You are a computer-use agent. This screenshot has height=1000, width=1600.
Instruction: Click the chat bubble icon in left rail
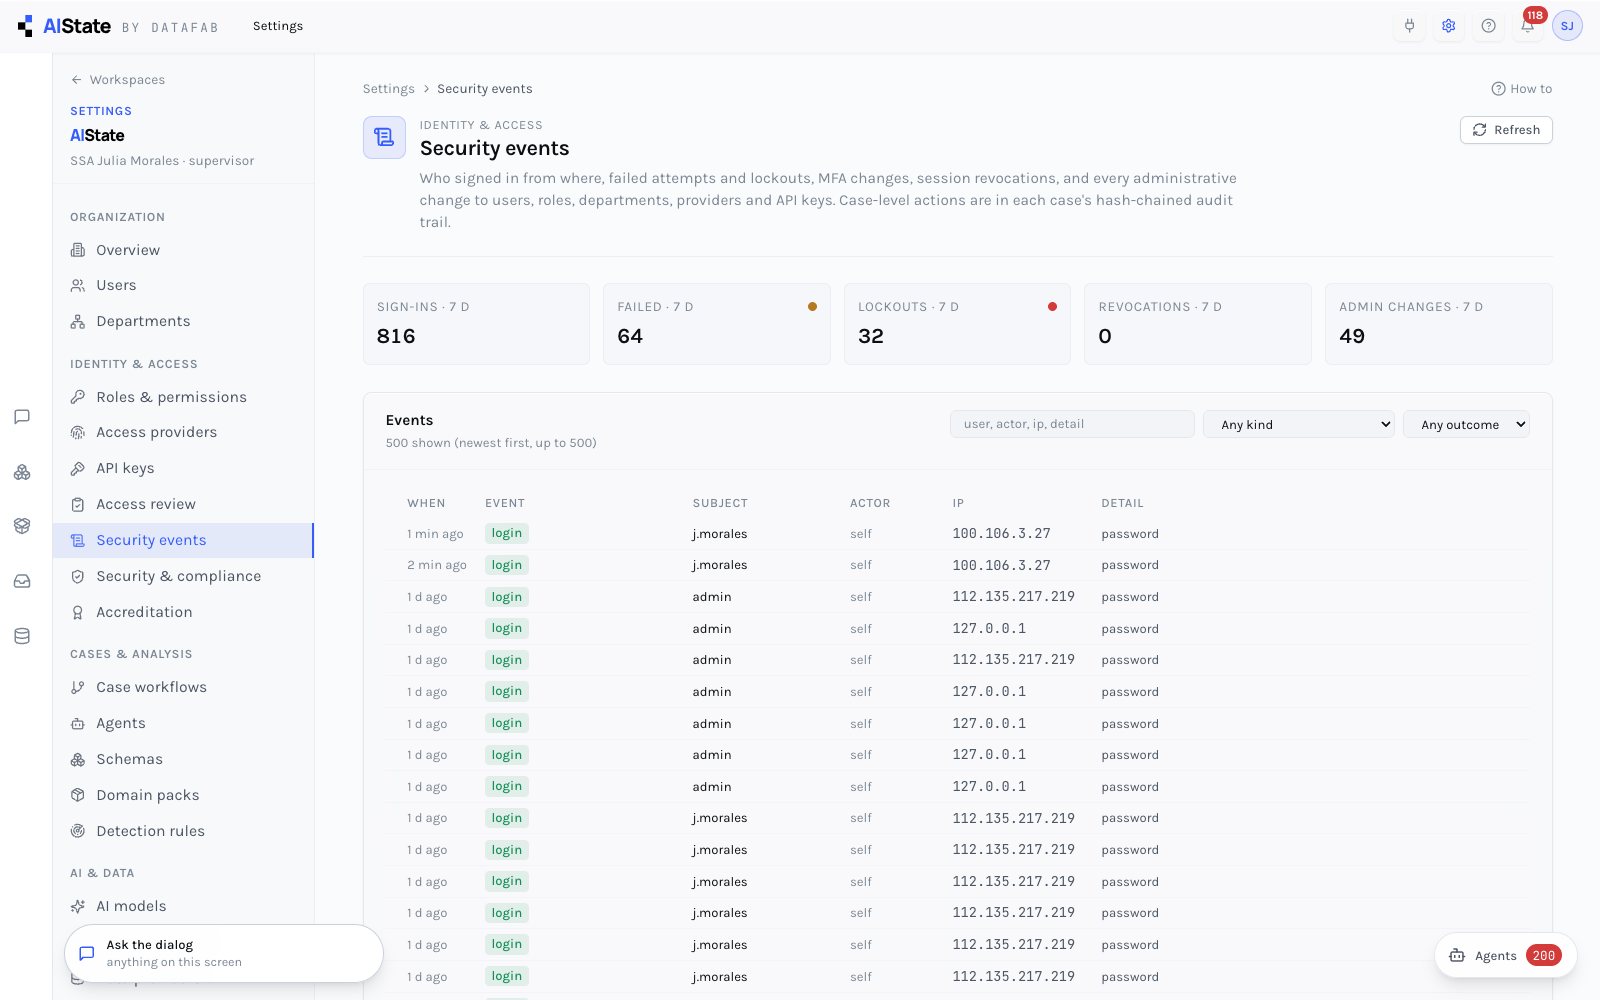(22, 417)
